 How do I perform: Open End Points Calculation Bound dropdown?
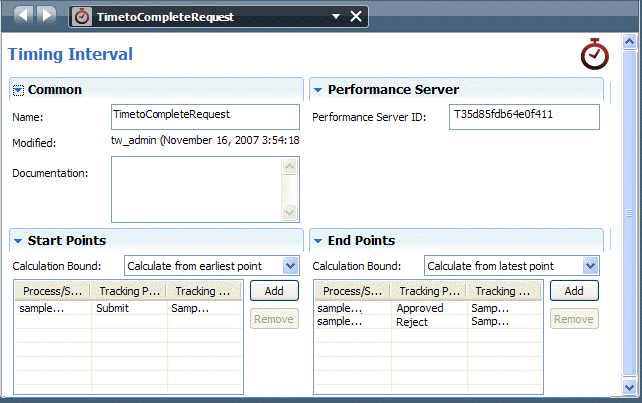590,266
